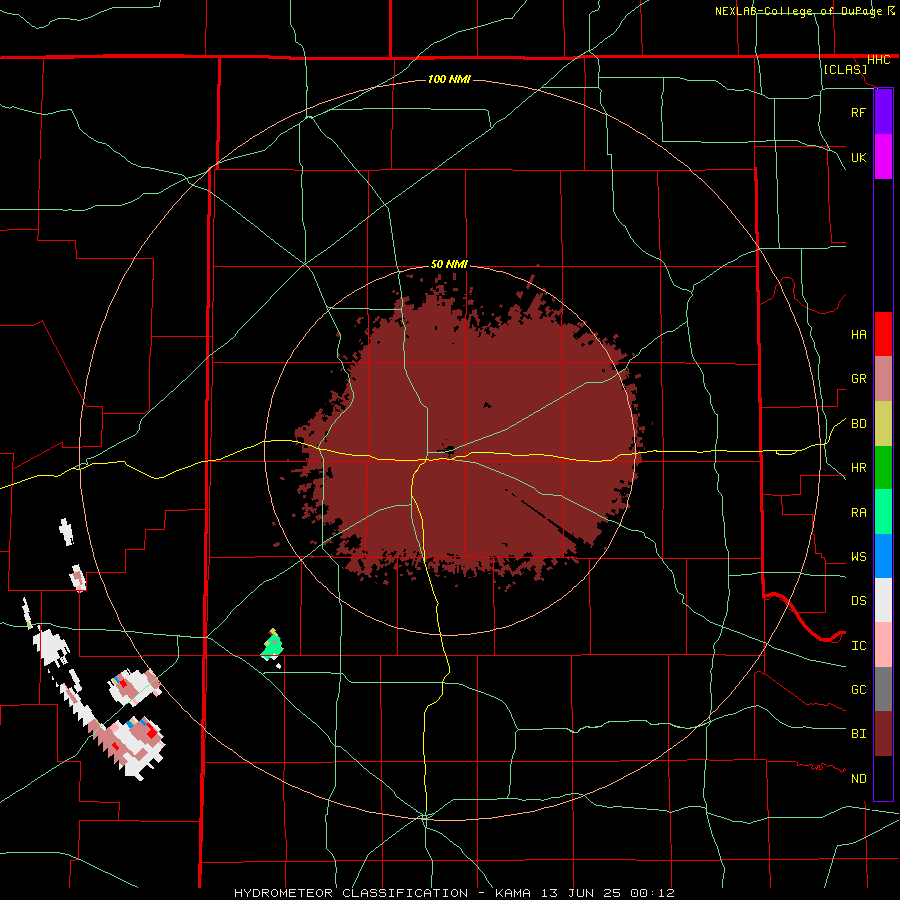Select the brown BI biological swatch
The image size is (900, 900).
click(x=883, y=734)
